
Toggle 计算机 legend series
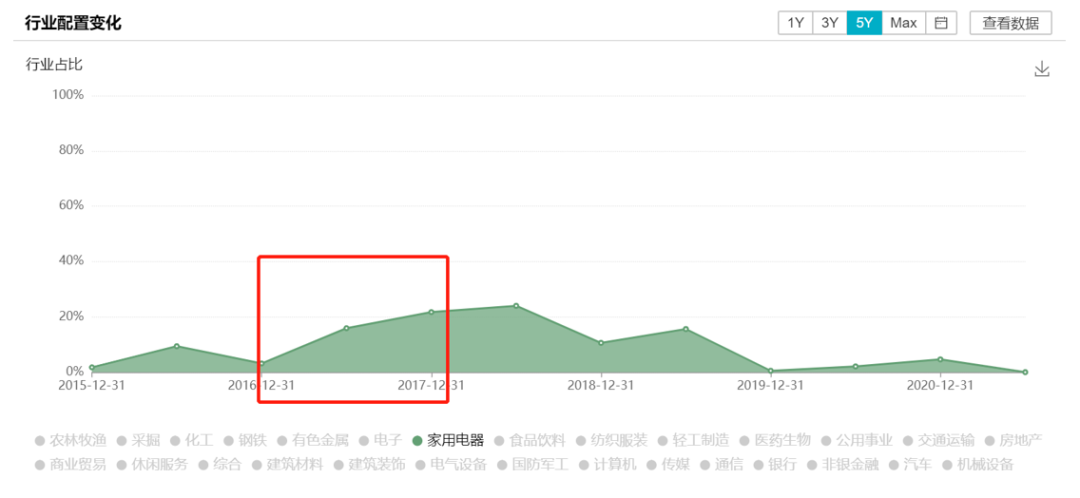(608, 464)
